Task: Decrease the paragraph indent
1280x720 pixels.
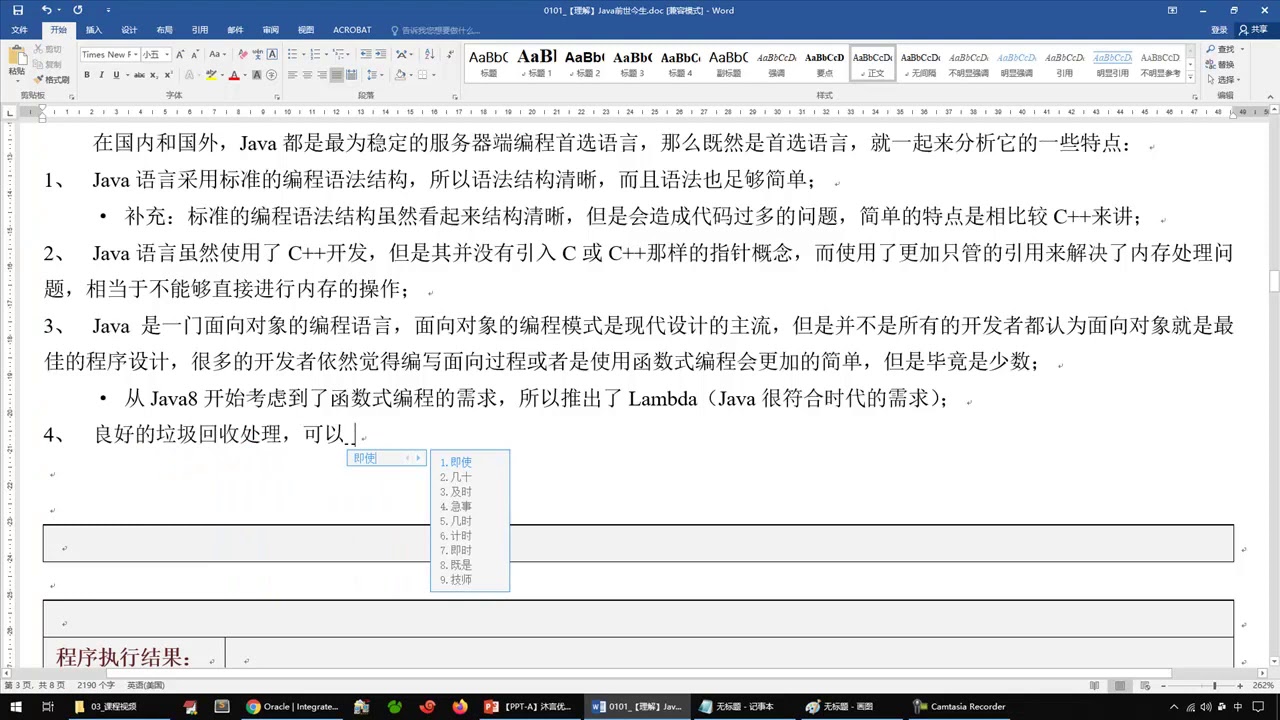Action: (366, 54)
